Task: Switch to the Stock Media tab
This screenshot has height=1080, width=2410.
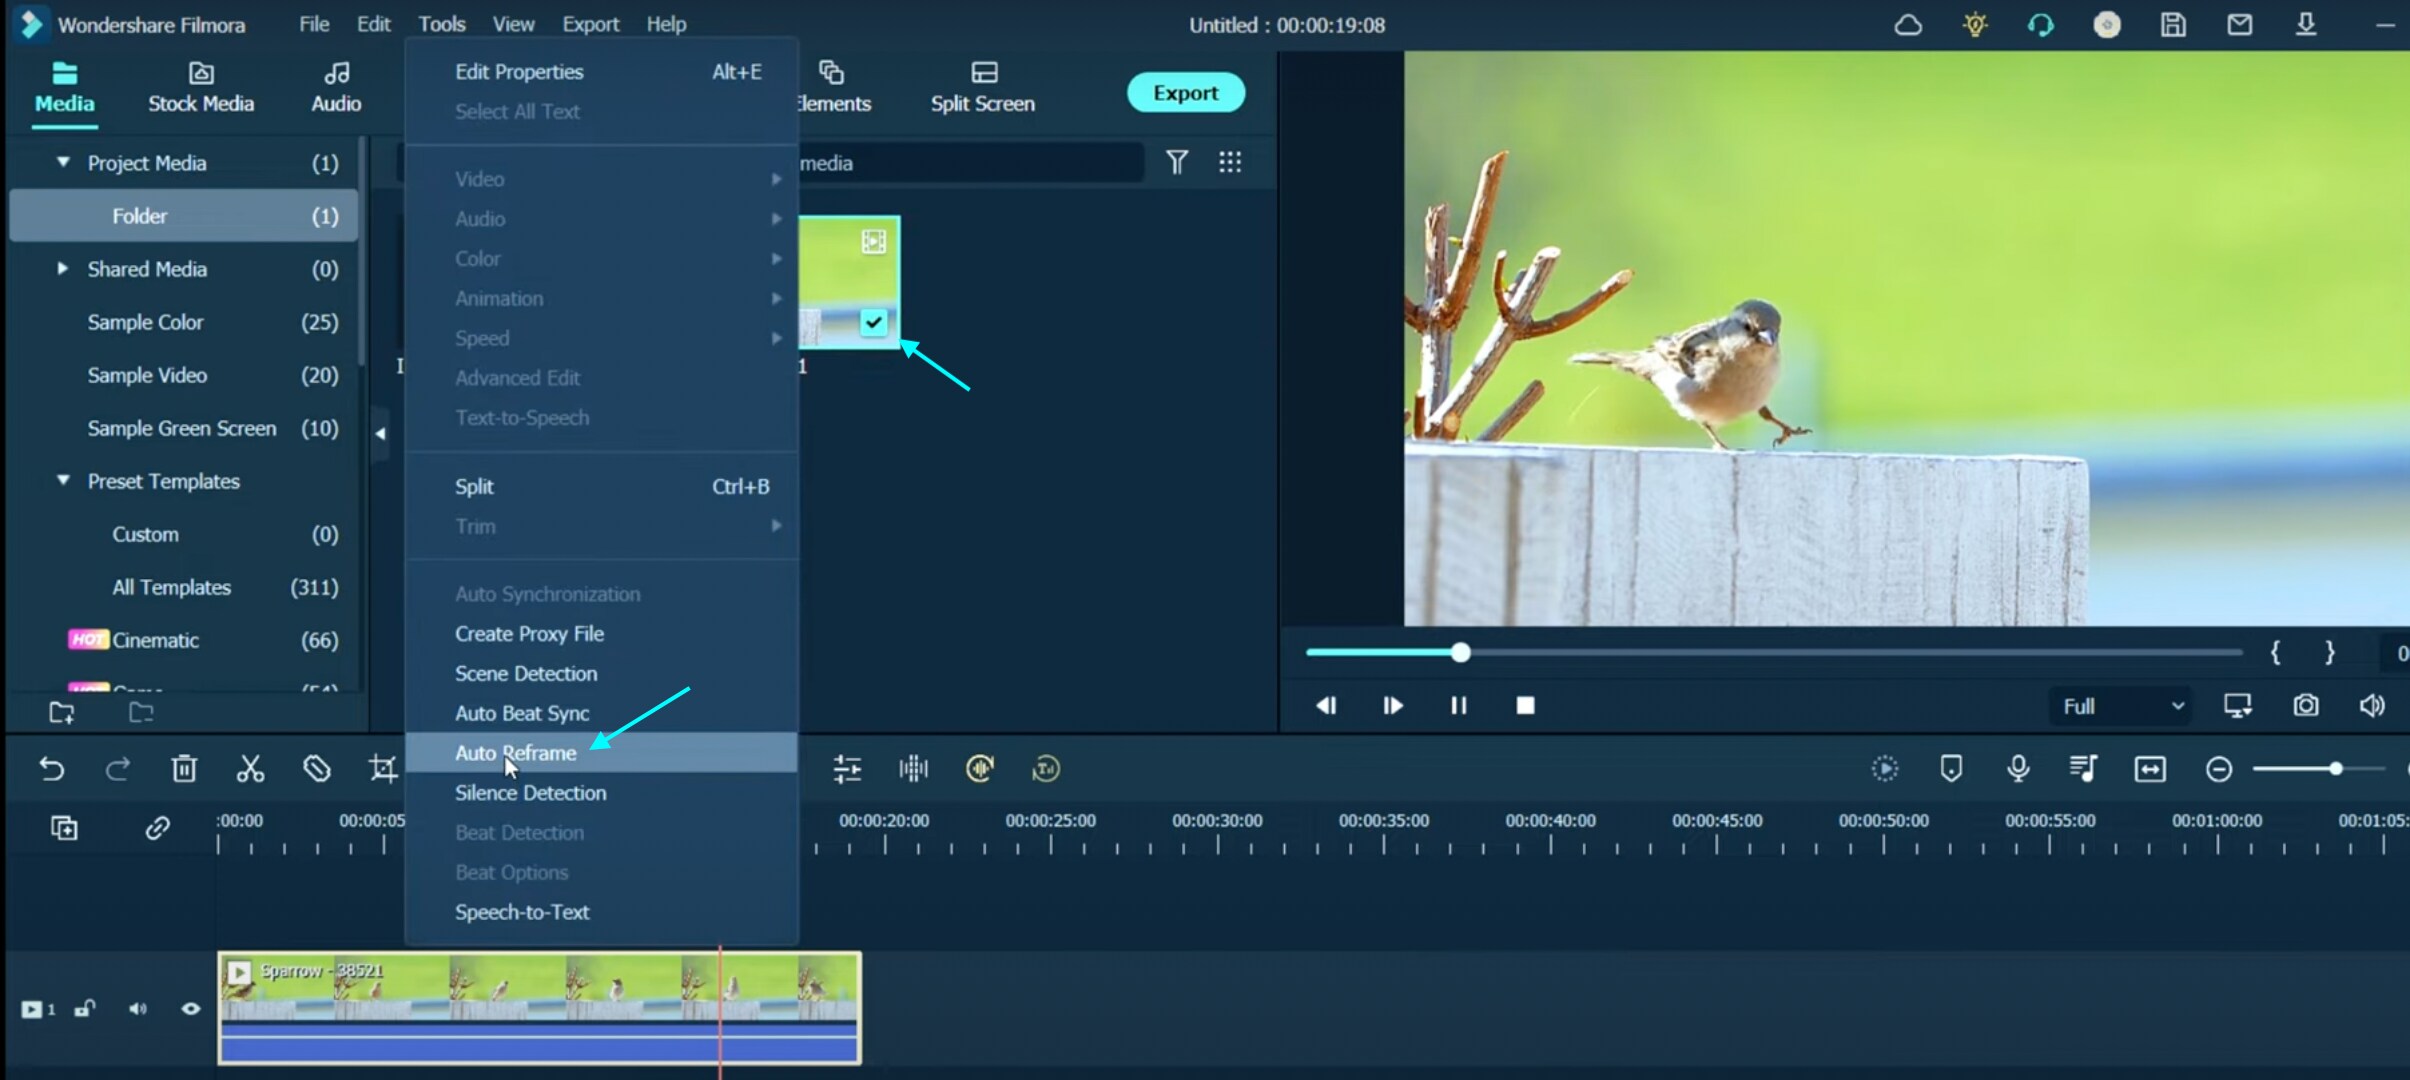Action: (x=201, y=88)
